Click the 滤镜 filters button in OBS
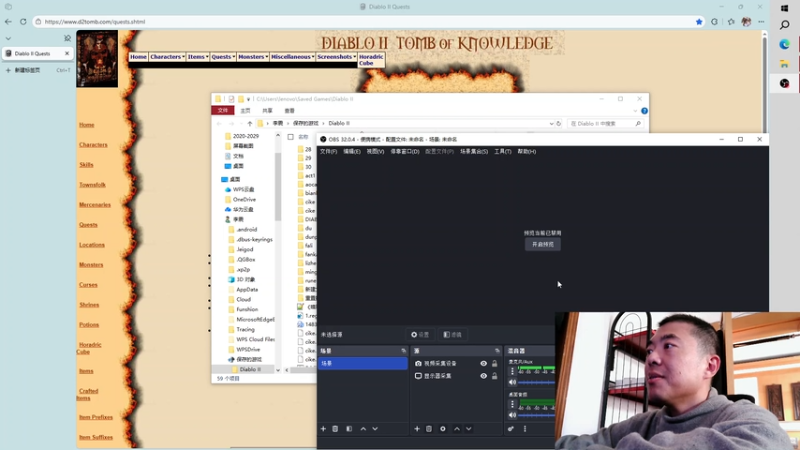 click(453, 335)
